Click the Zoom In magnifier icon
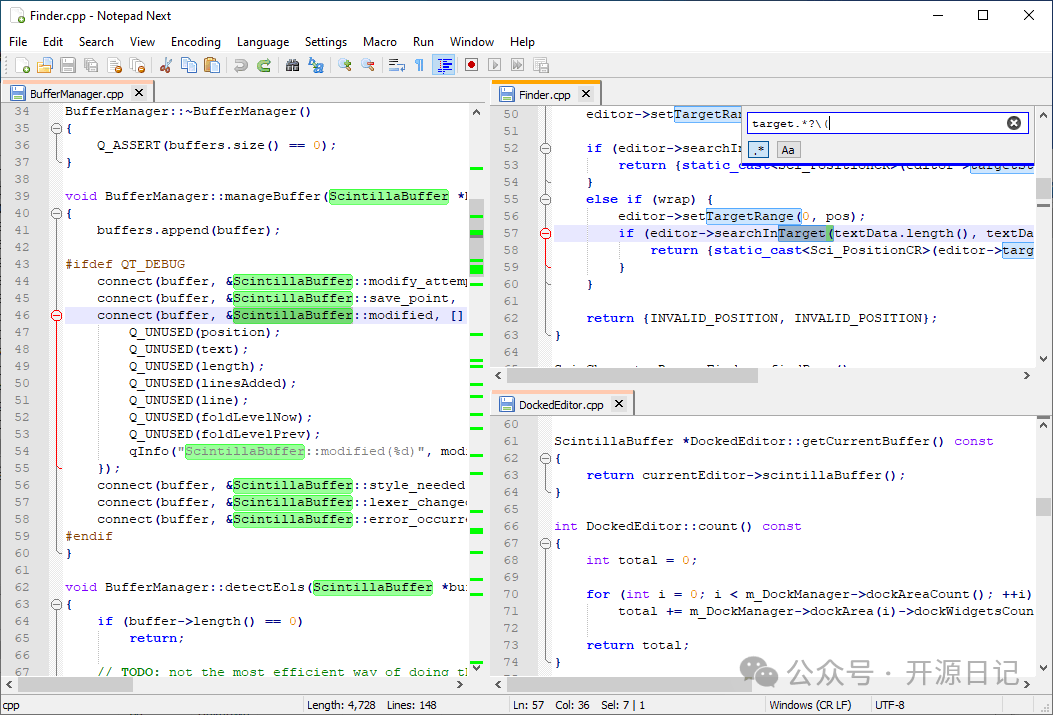 point(345,65)
